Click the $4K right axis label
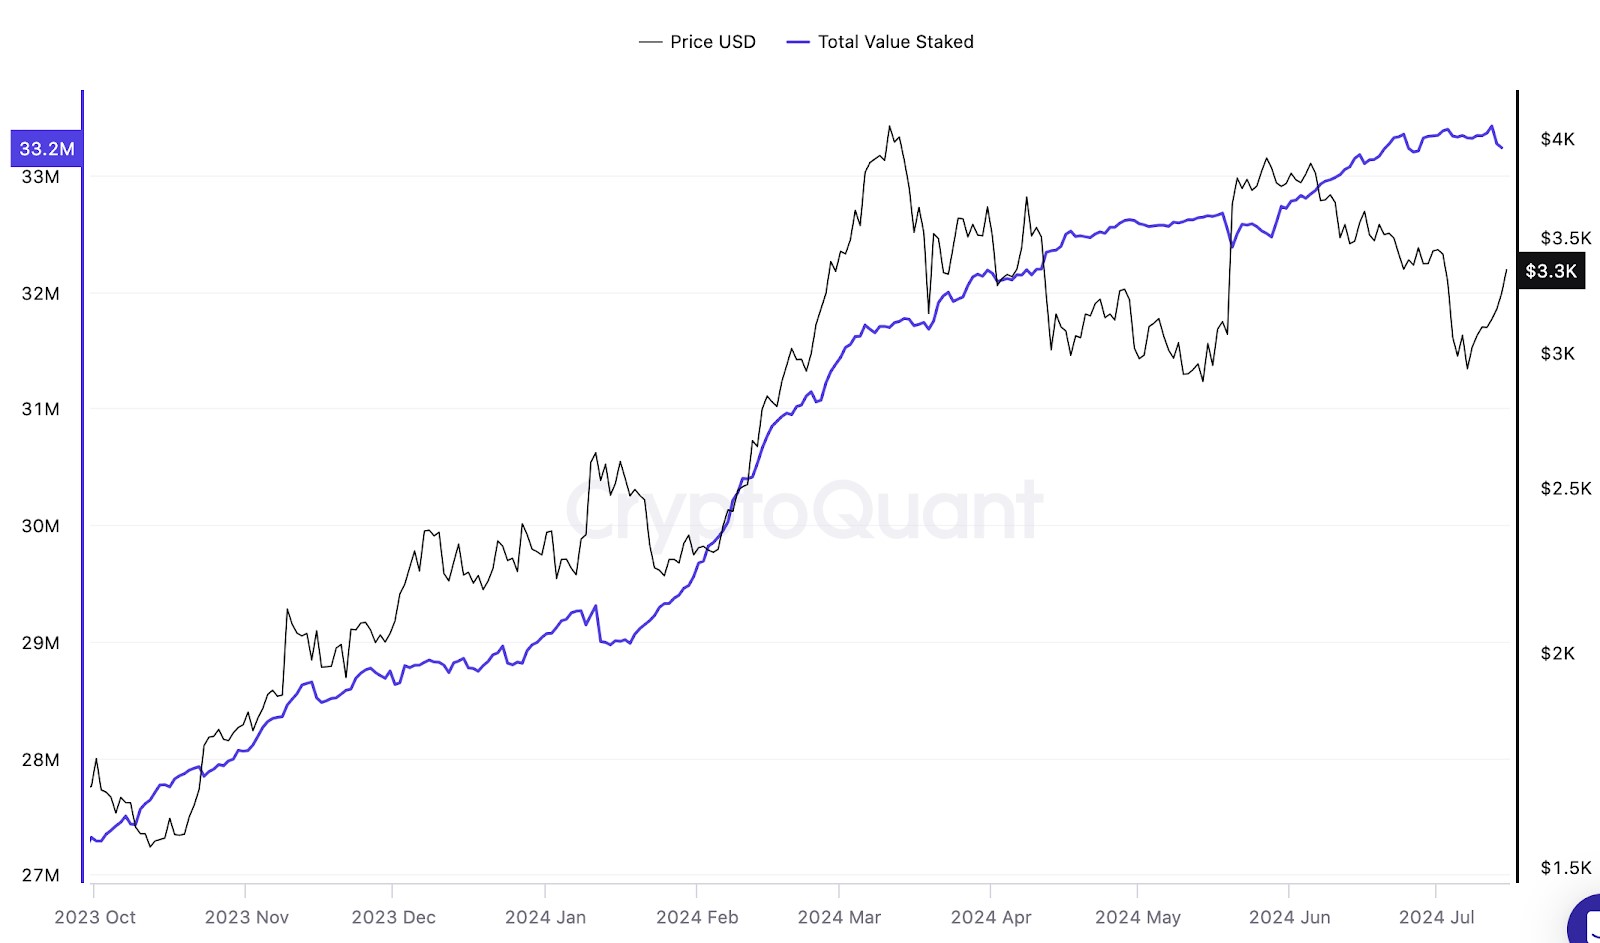 tap(1557, 139)
